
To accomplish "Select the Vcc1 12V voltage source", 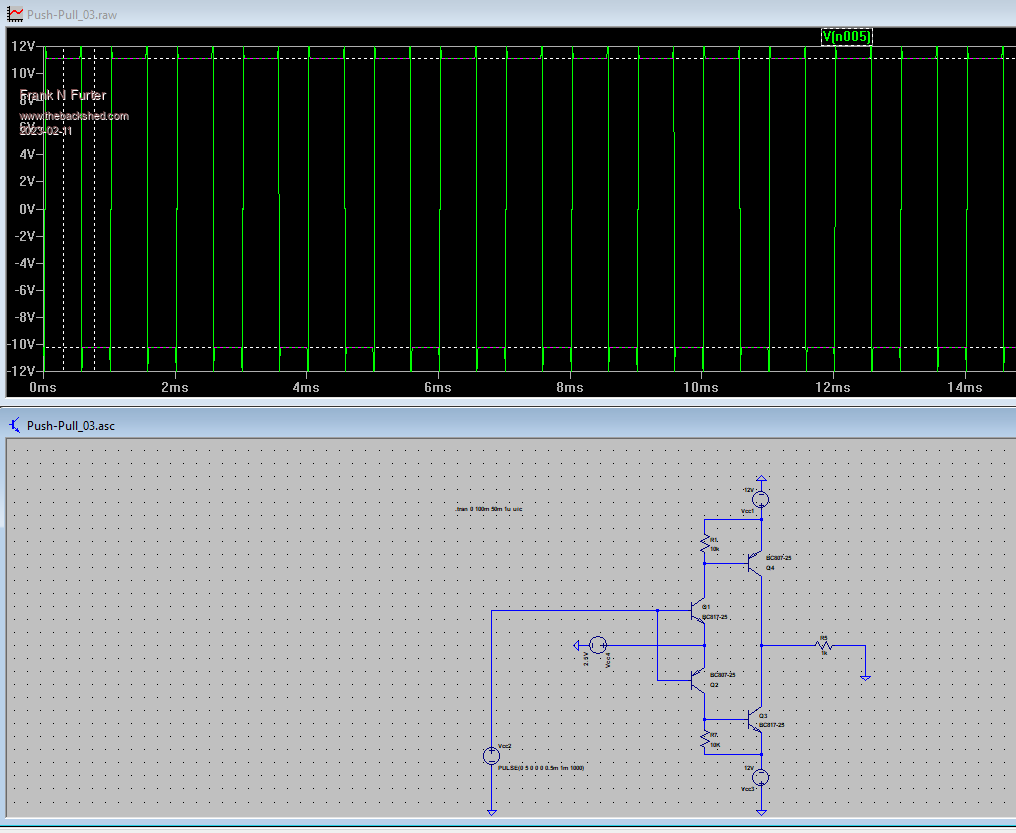I will pos(761,498).
